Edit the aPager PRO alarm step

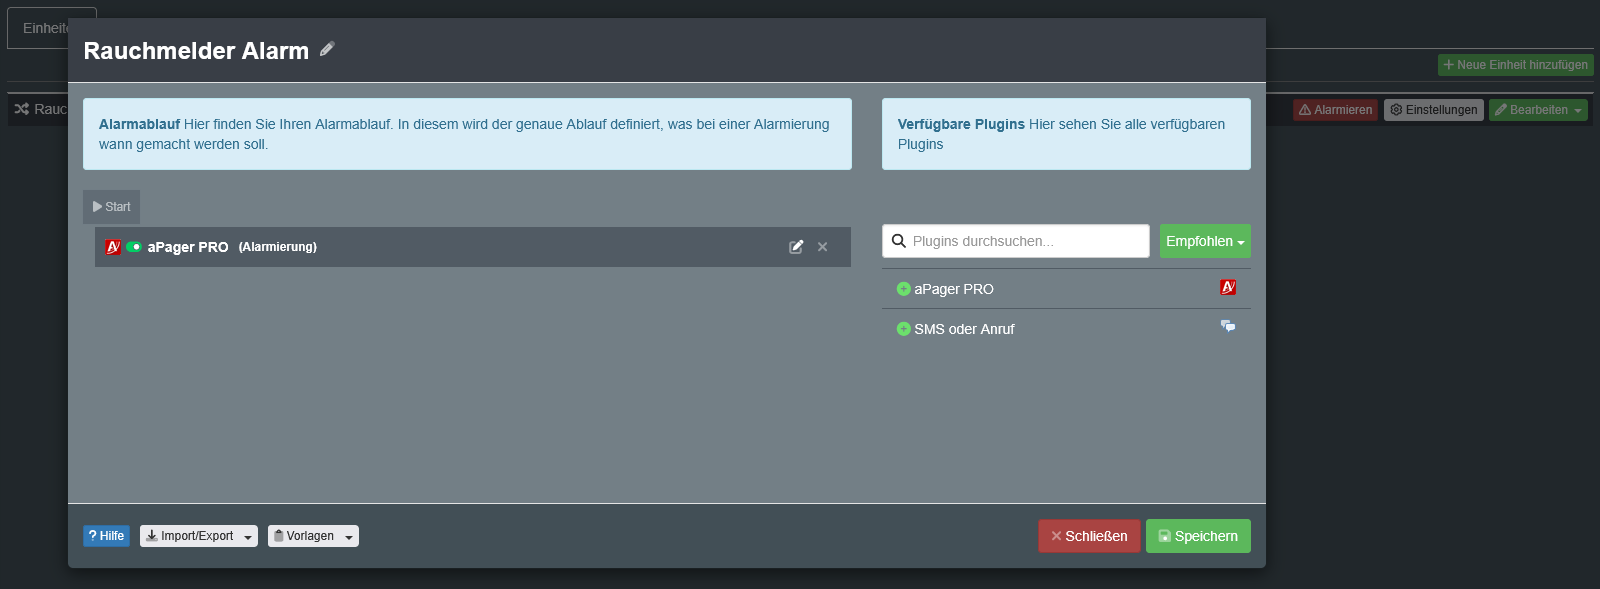coord(796,247)
